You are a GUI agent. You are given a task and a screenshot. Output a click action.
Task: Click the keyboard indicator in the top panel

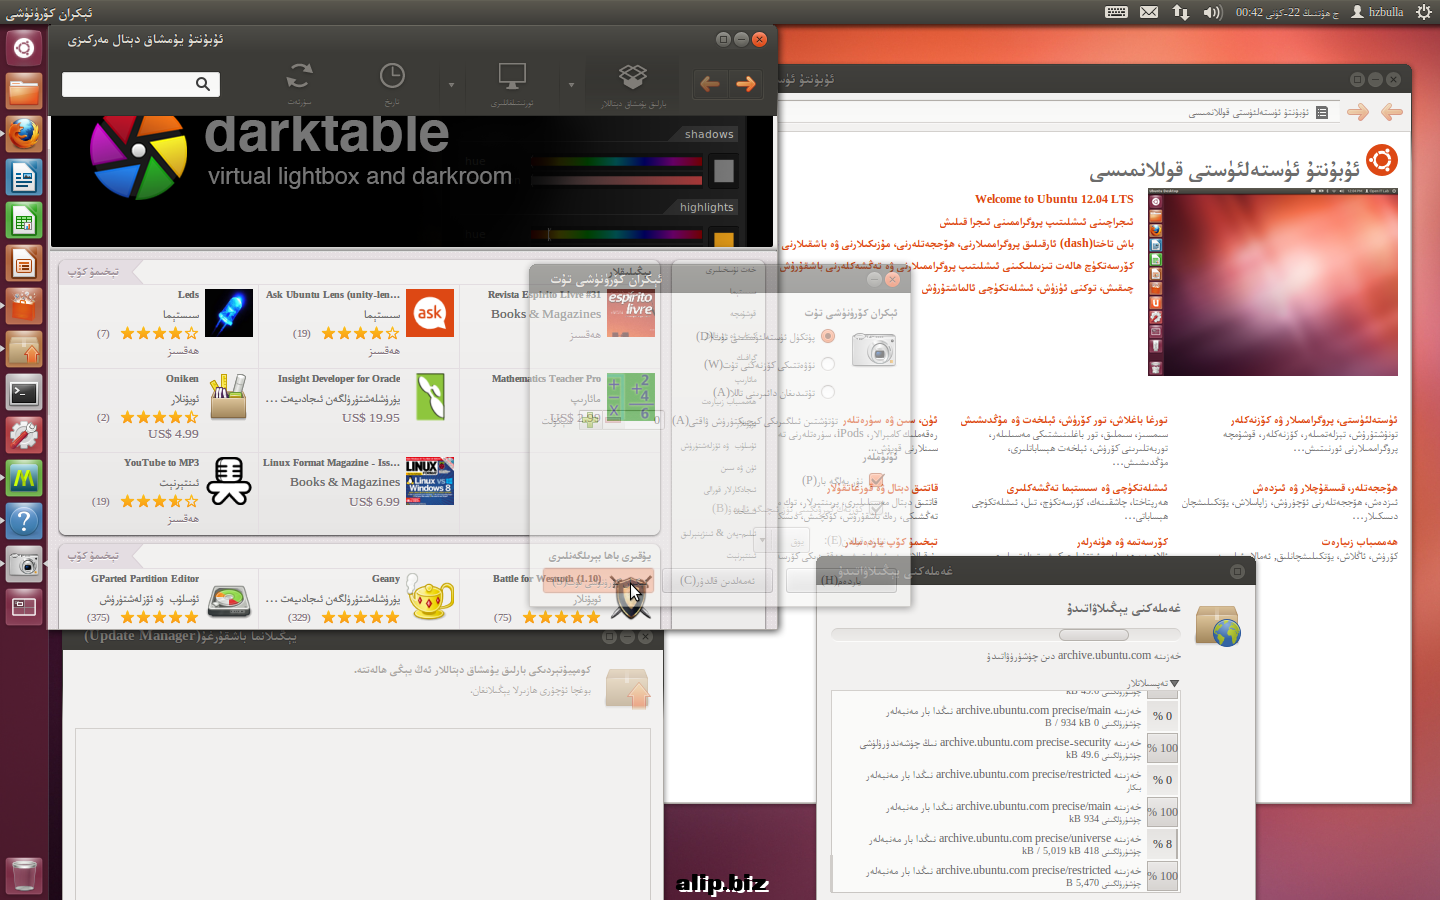[x=1117, y=12]
